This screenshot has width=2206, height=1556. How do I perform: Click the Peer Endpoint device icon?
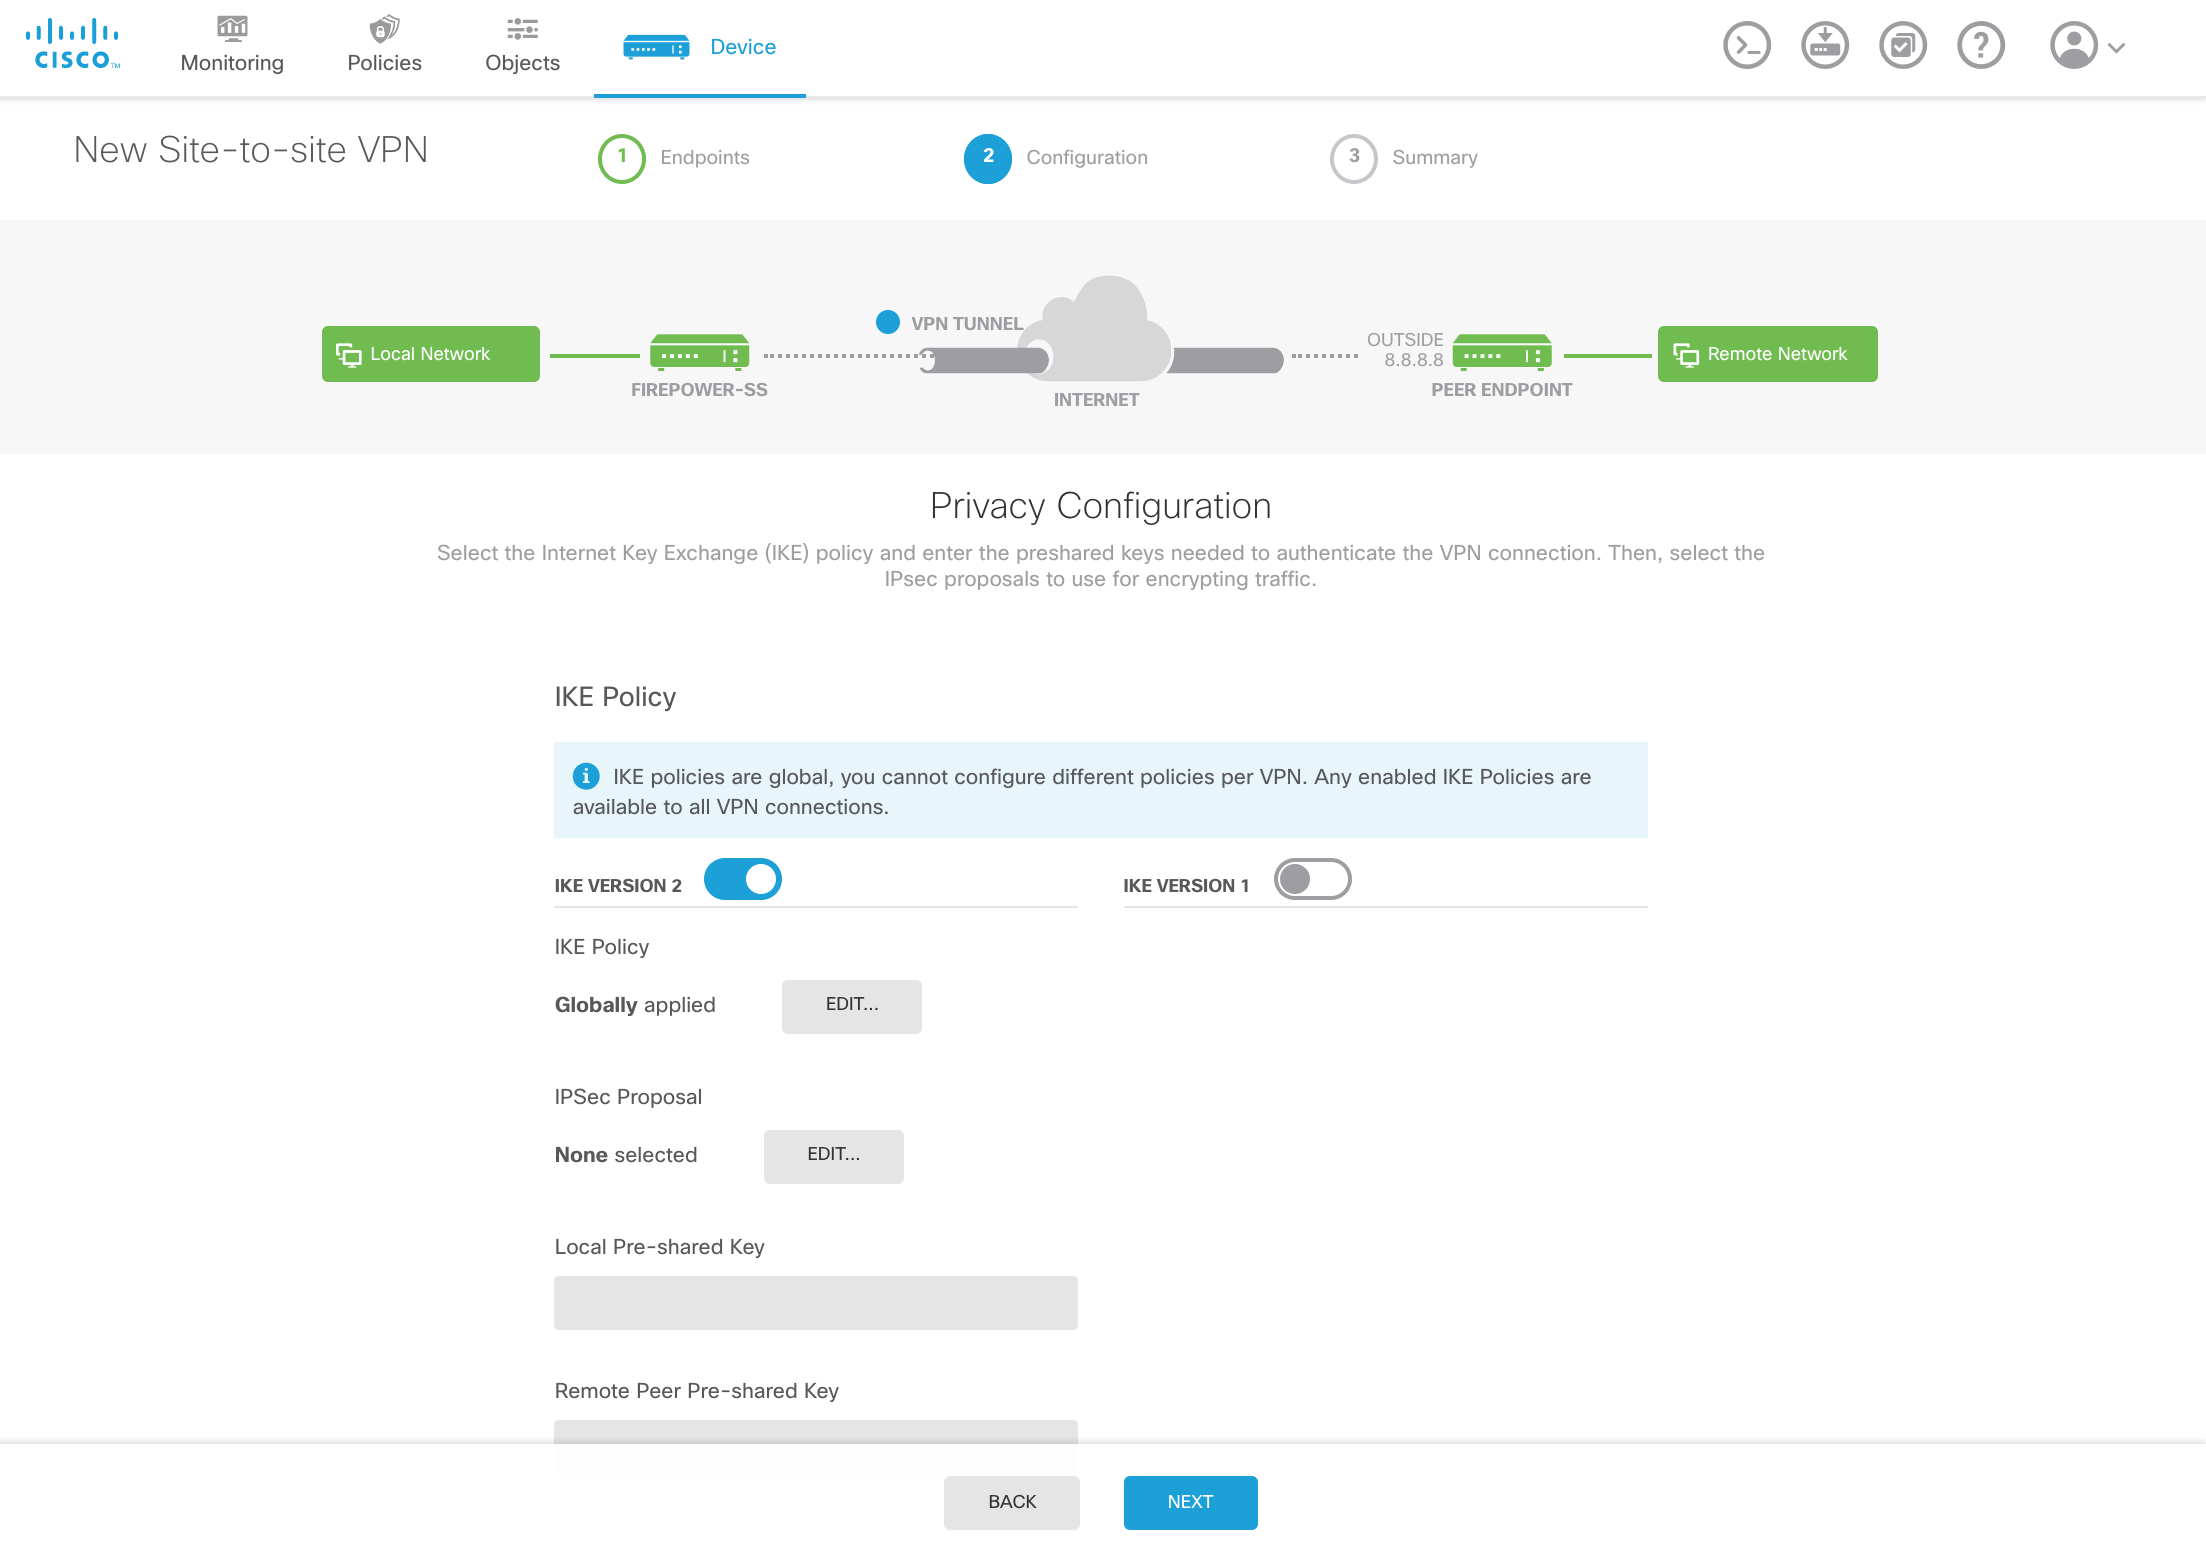[1502, 353]
